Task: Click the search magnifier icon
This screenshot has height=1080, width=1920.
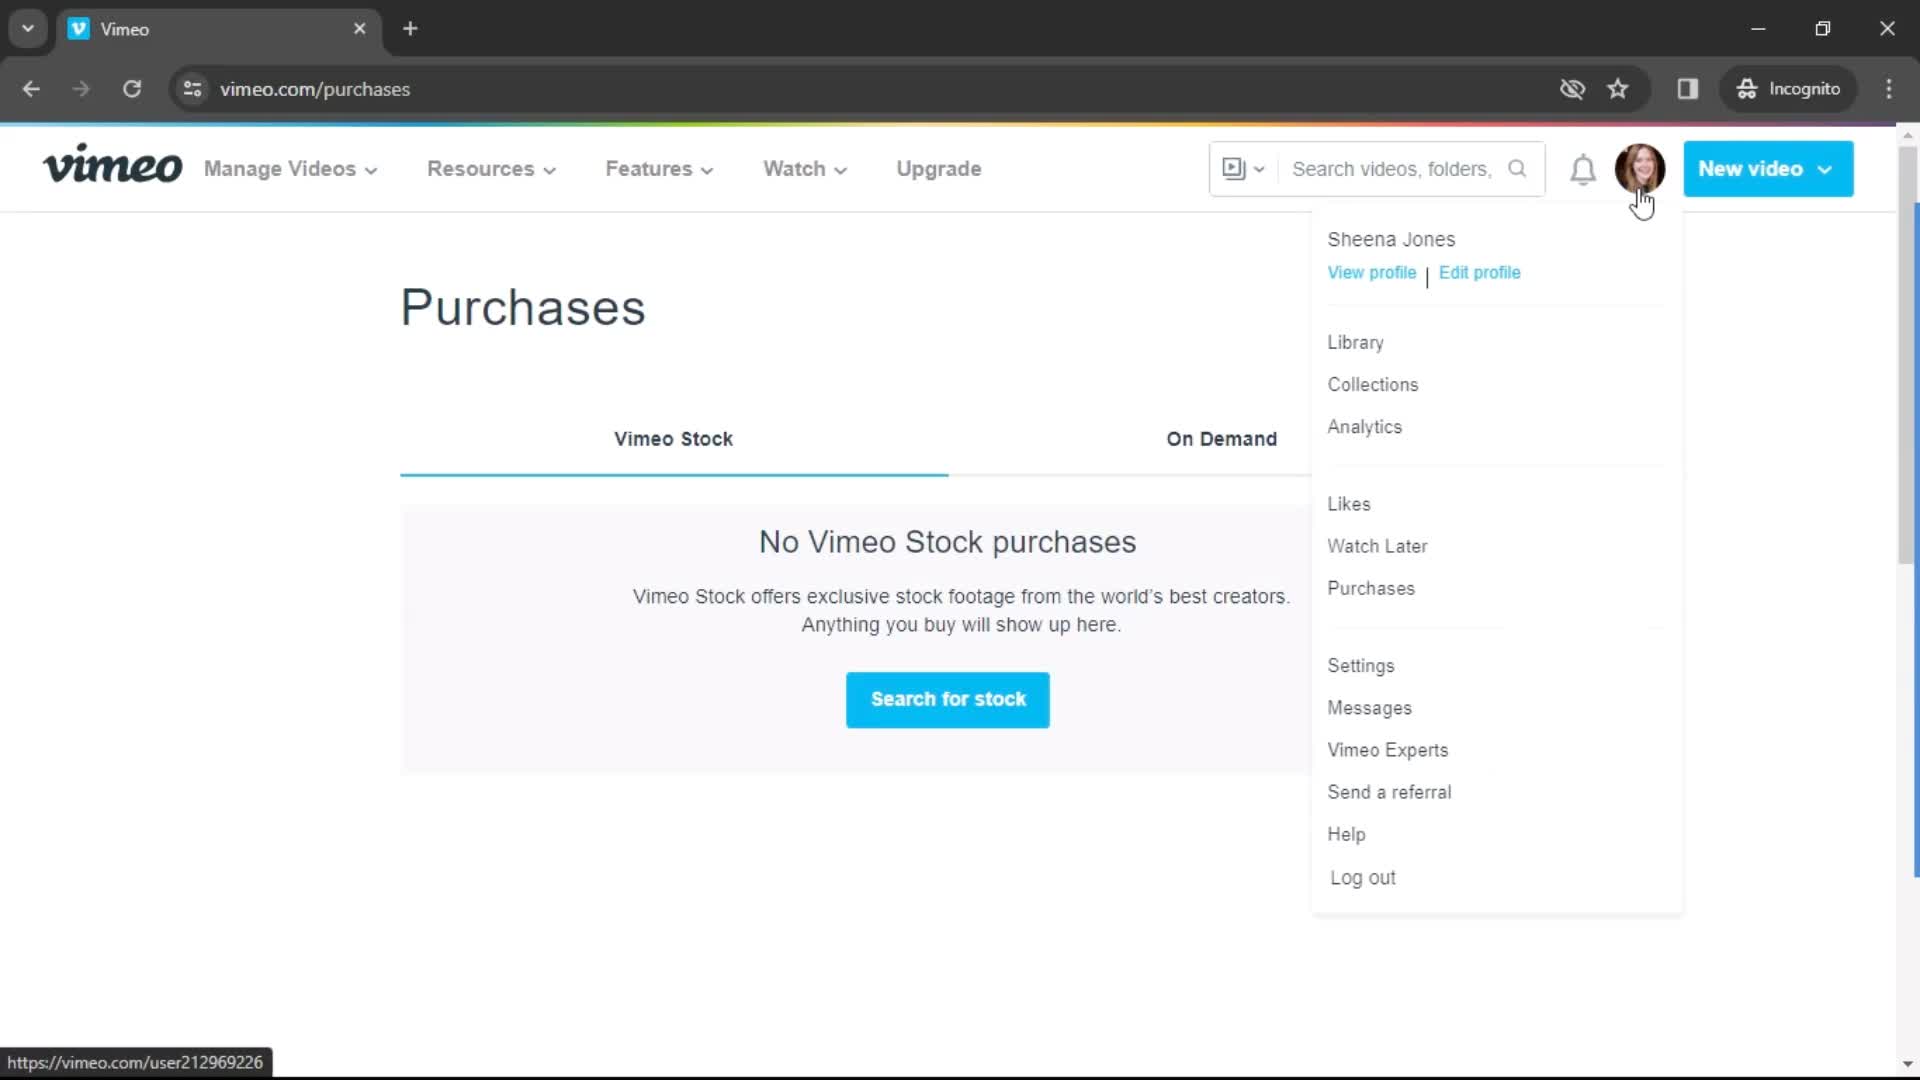Action: pyautogui.click(x=1518, y=169)
